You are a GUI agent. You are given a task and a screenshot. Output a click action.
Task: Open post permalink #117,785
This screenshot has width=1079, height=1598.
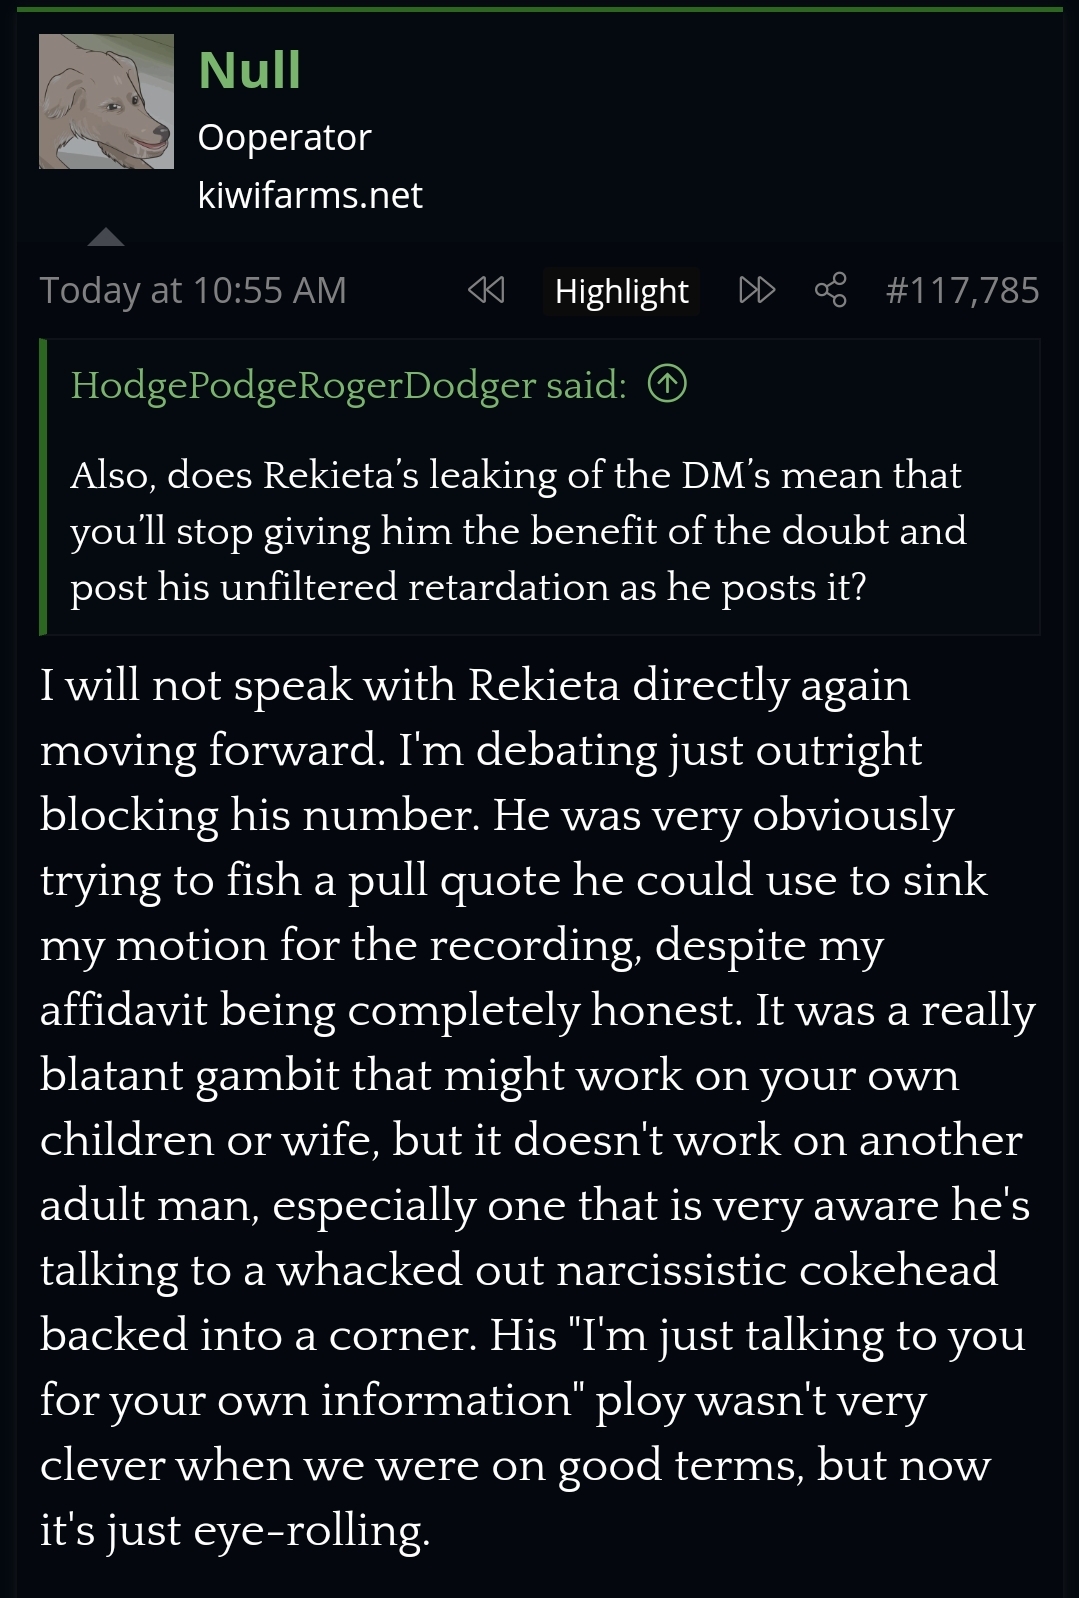coord(962,291)
